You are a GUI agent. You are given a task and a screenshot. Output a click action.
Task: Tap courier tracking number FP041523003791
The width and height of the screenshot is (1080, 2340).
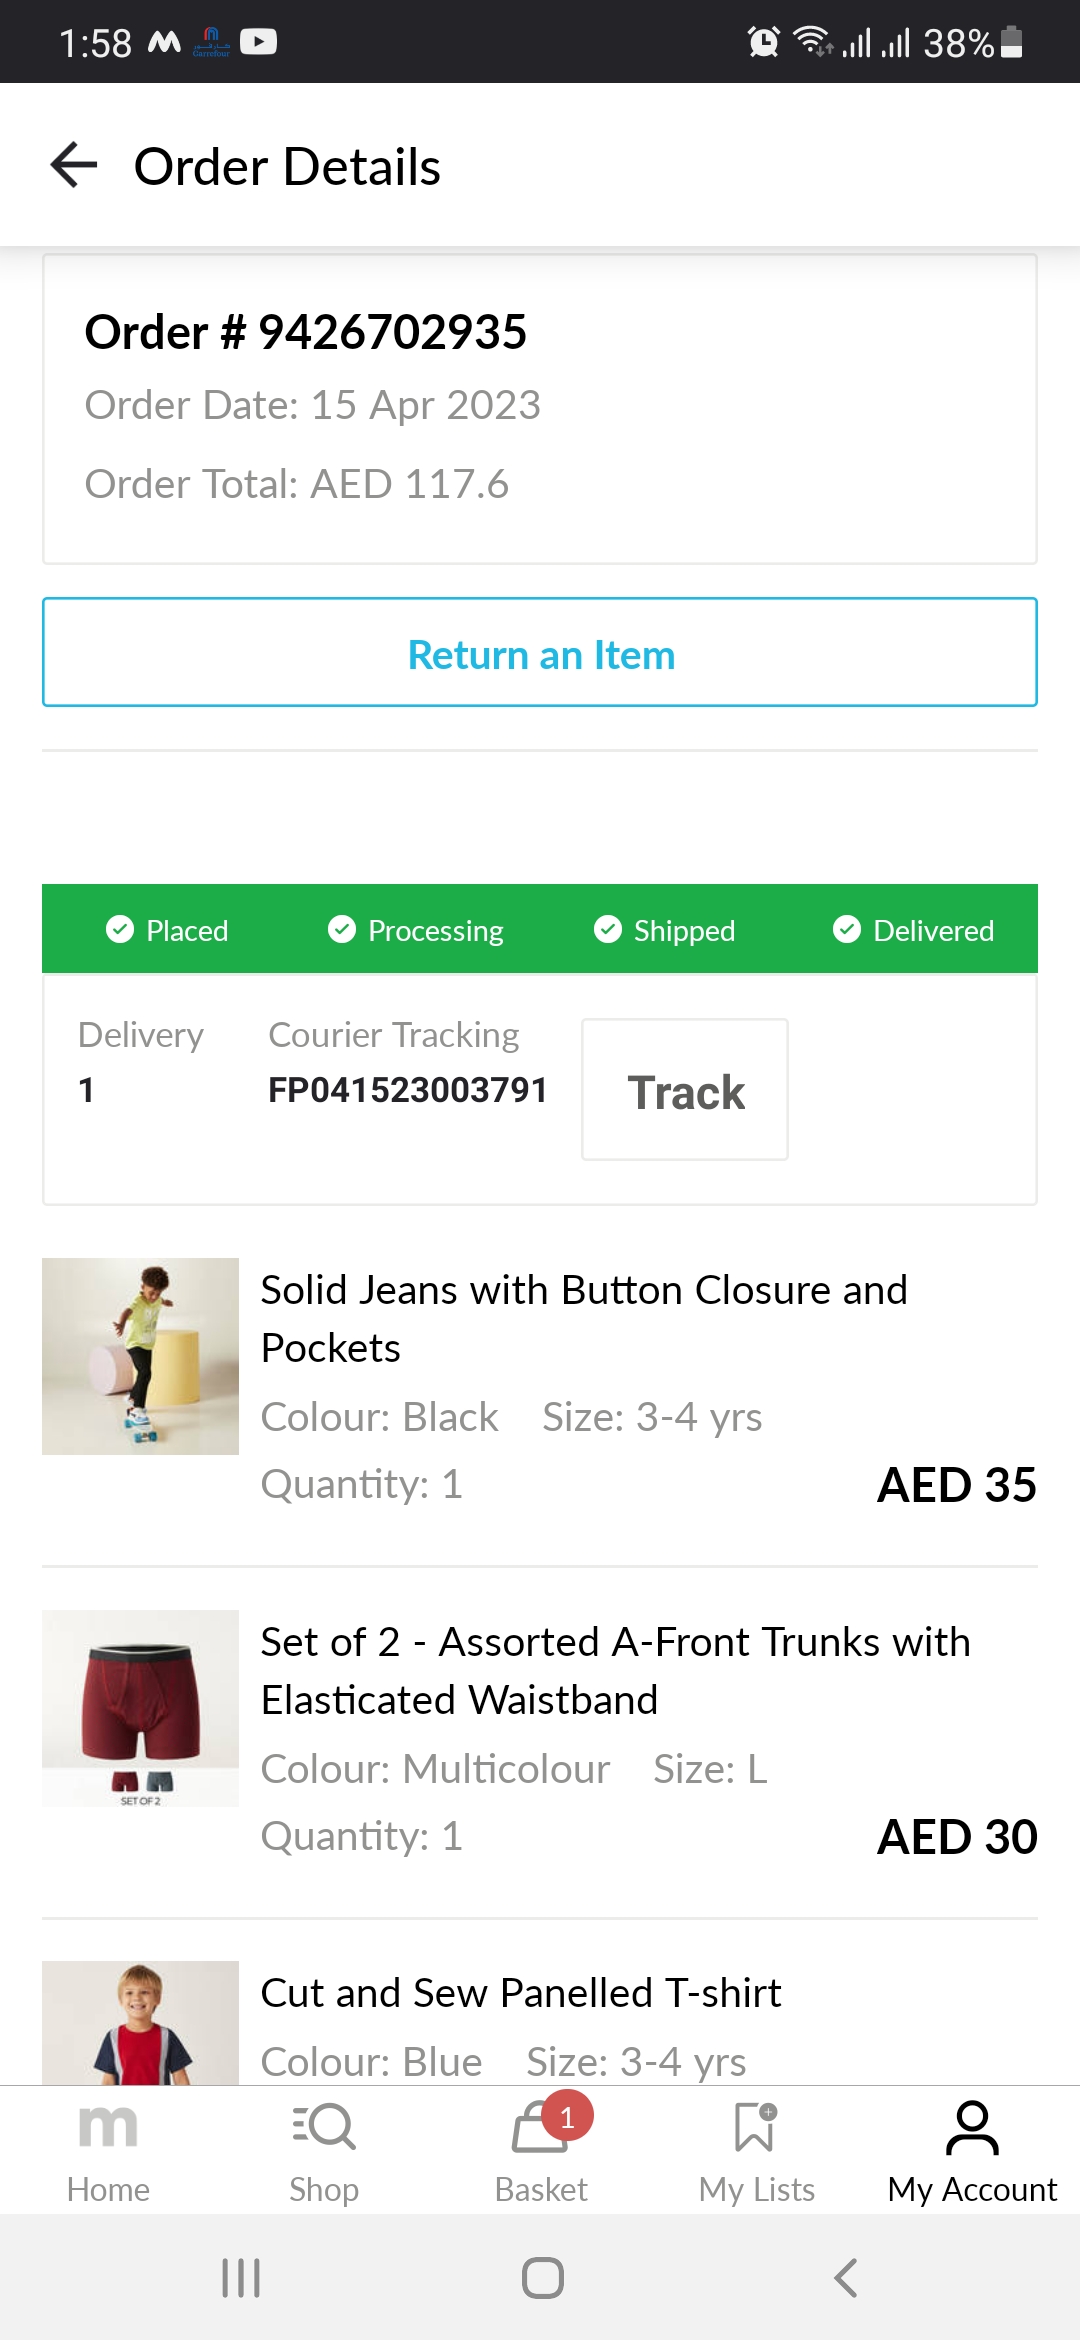click(408, 1090)
